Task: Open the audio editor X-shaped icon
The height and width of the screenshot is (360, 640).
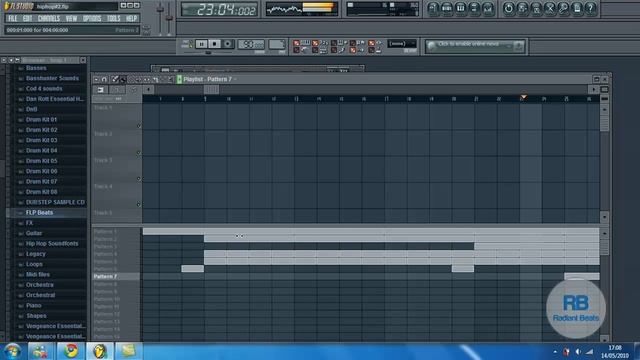Action: [x=550, y=8]
